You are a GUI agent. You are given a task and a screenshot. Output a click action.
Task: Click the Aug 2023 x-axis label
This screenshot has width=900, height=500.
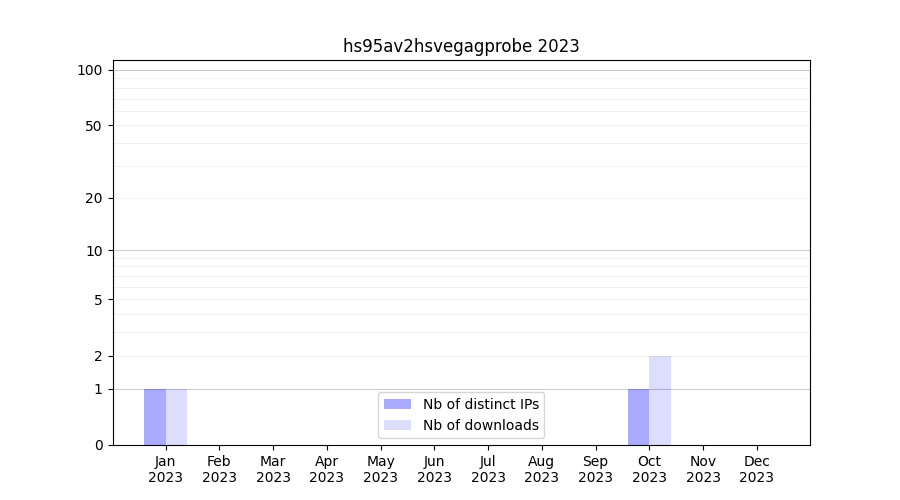point(542,469)
